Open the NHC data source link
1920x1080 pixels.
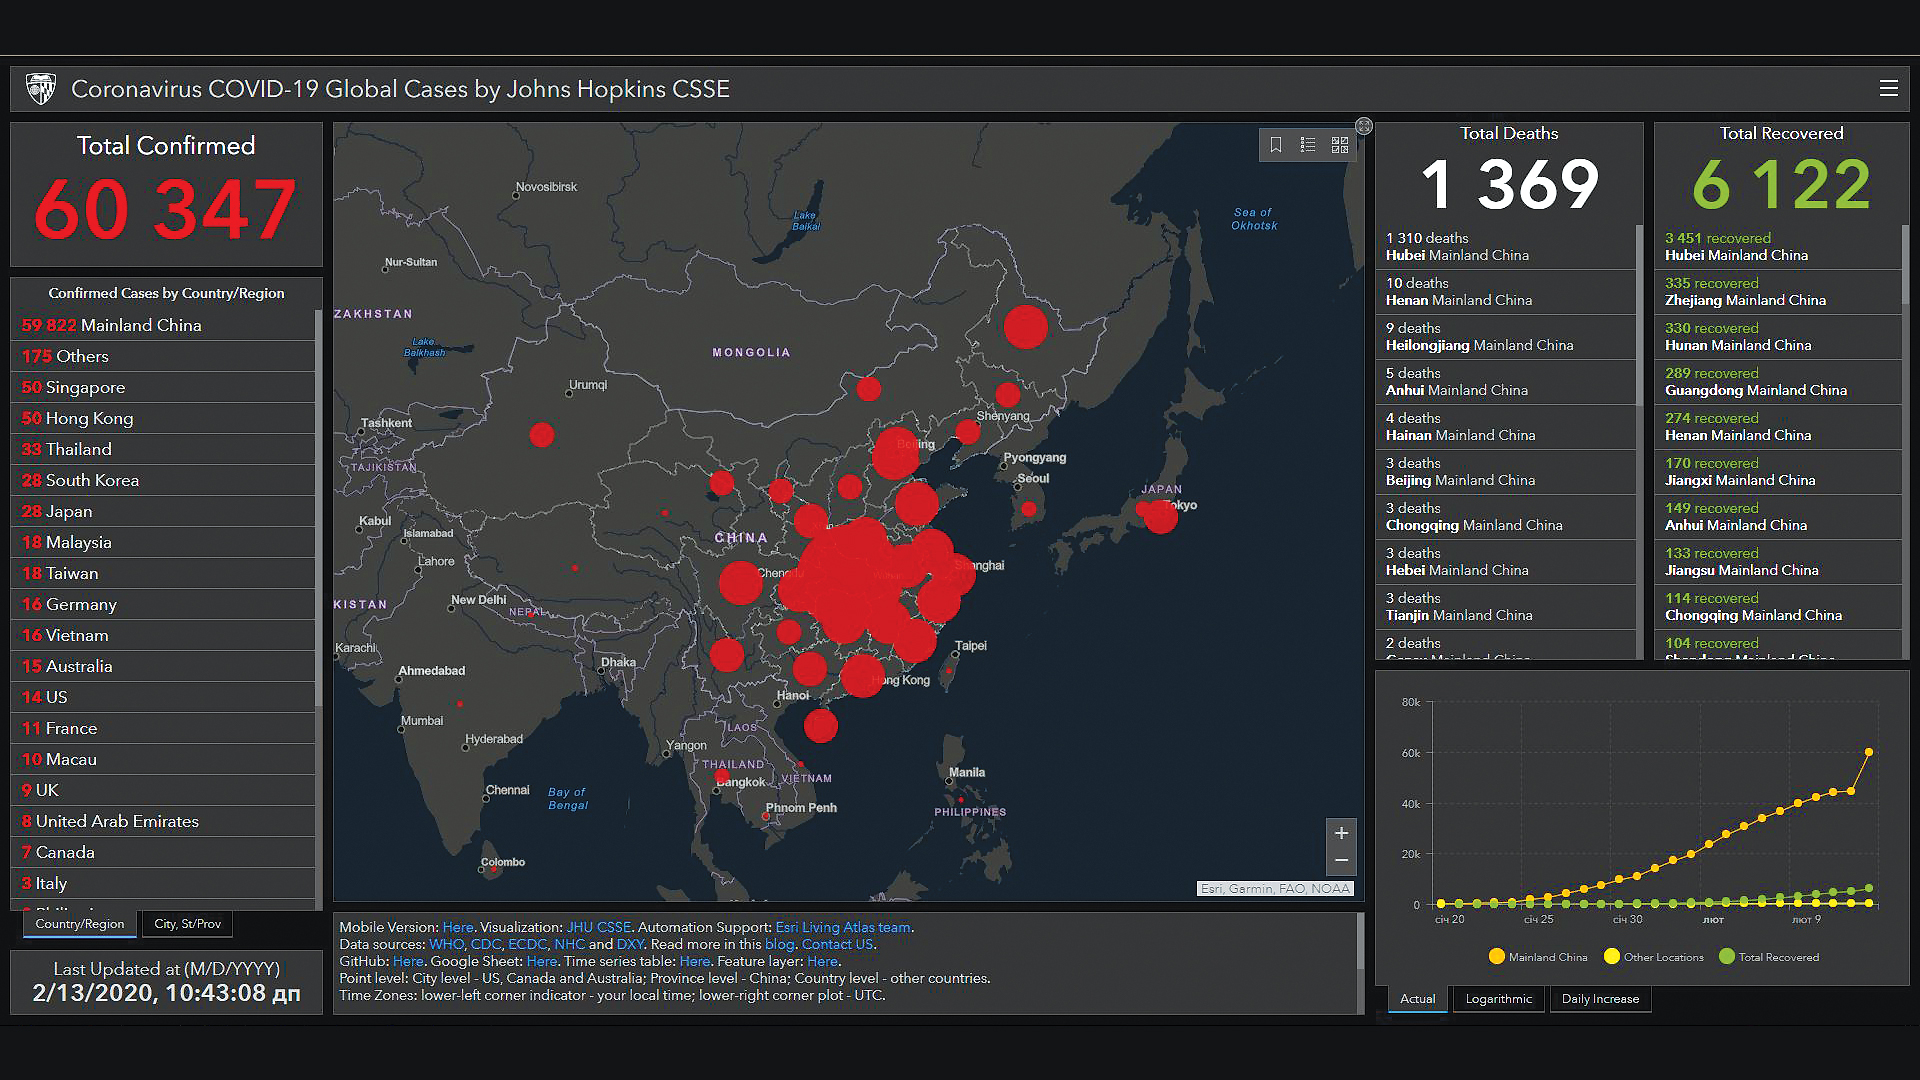pyautogui.click(x=569, y=944)
